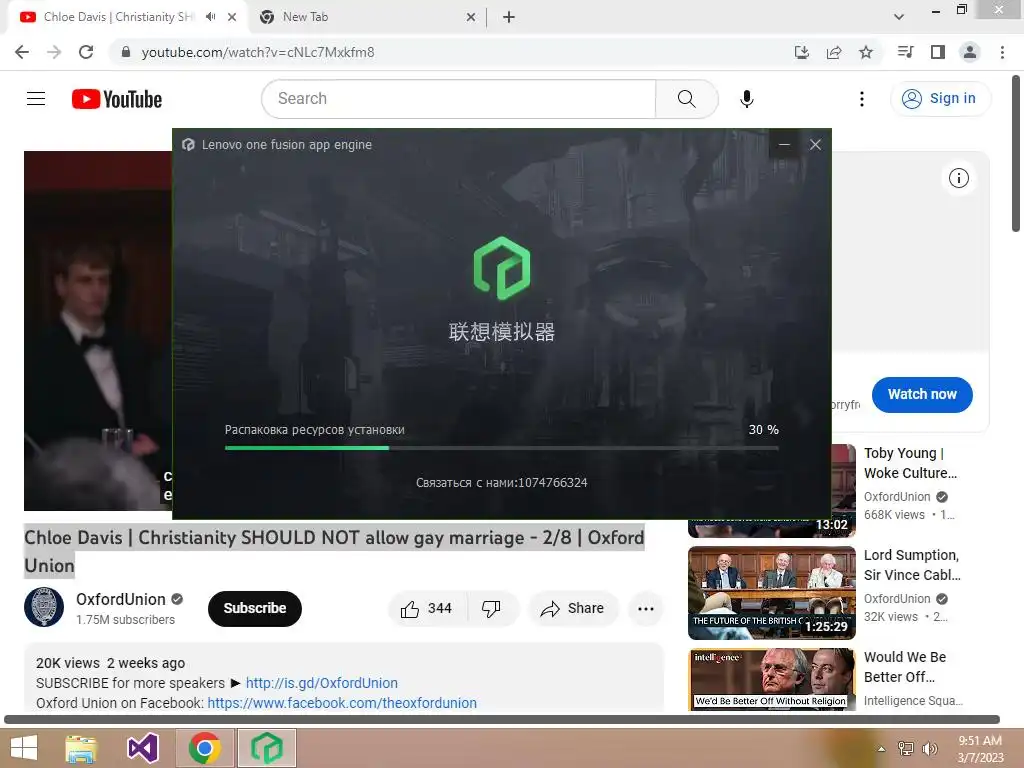Open Chrome tab search chevron
The height and width of the screenshot is (768, 1024).
pyautogui.click(x=899, y=17)
